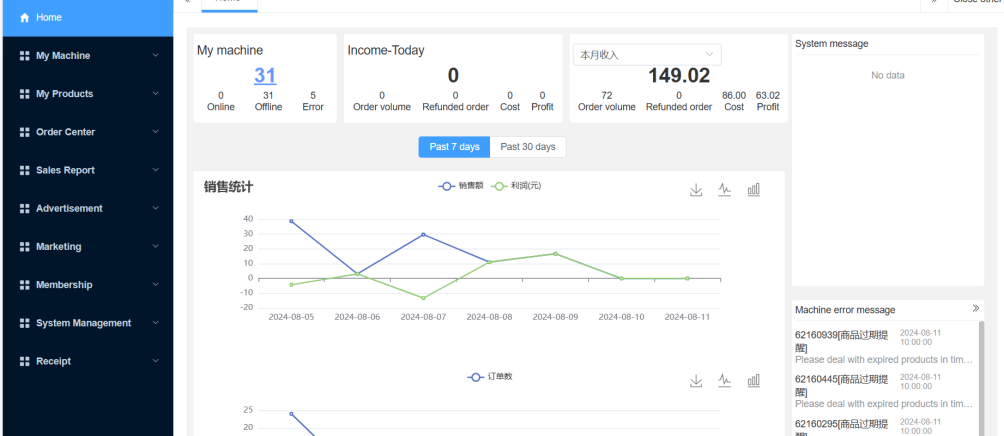Viewport: 1004px width, 436px height.
Task: Click the Marketing grid icon
Action: (25, 246)
